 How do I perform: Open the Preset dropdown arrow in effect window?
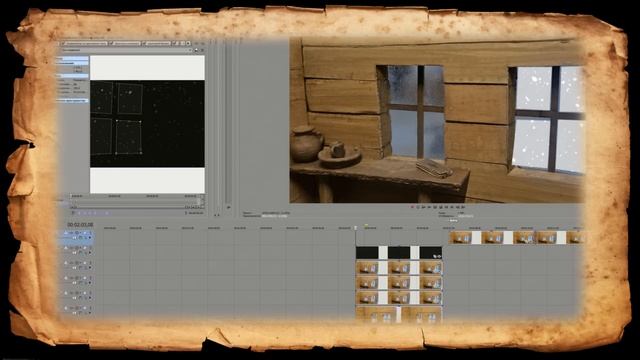(190, 50)
